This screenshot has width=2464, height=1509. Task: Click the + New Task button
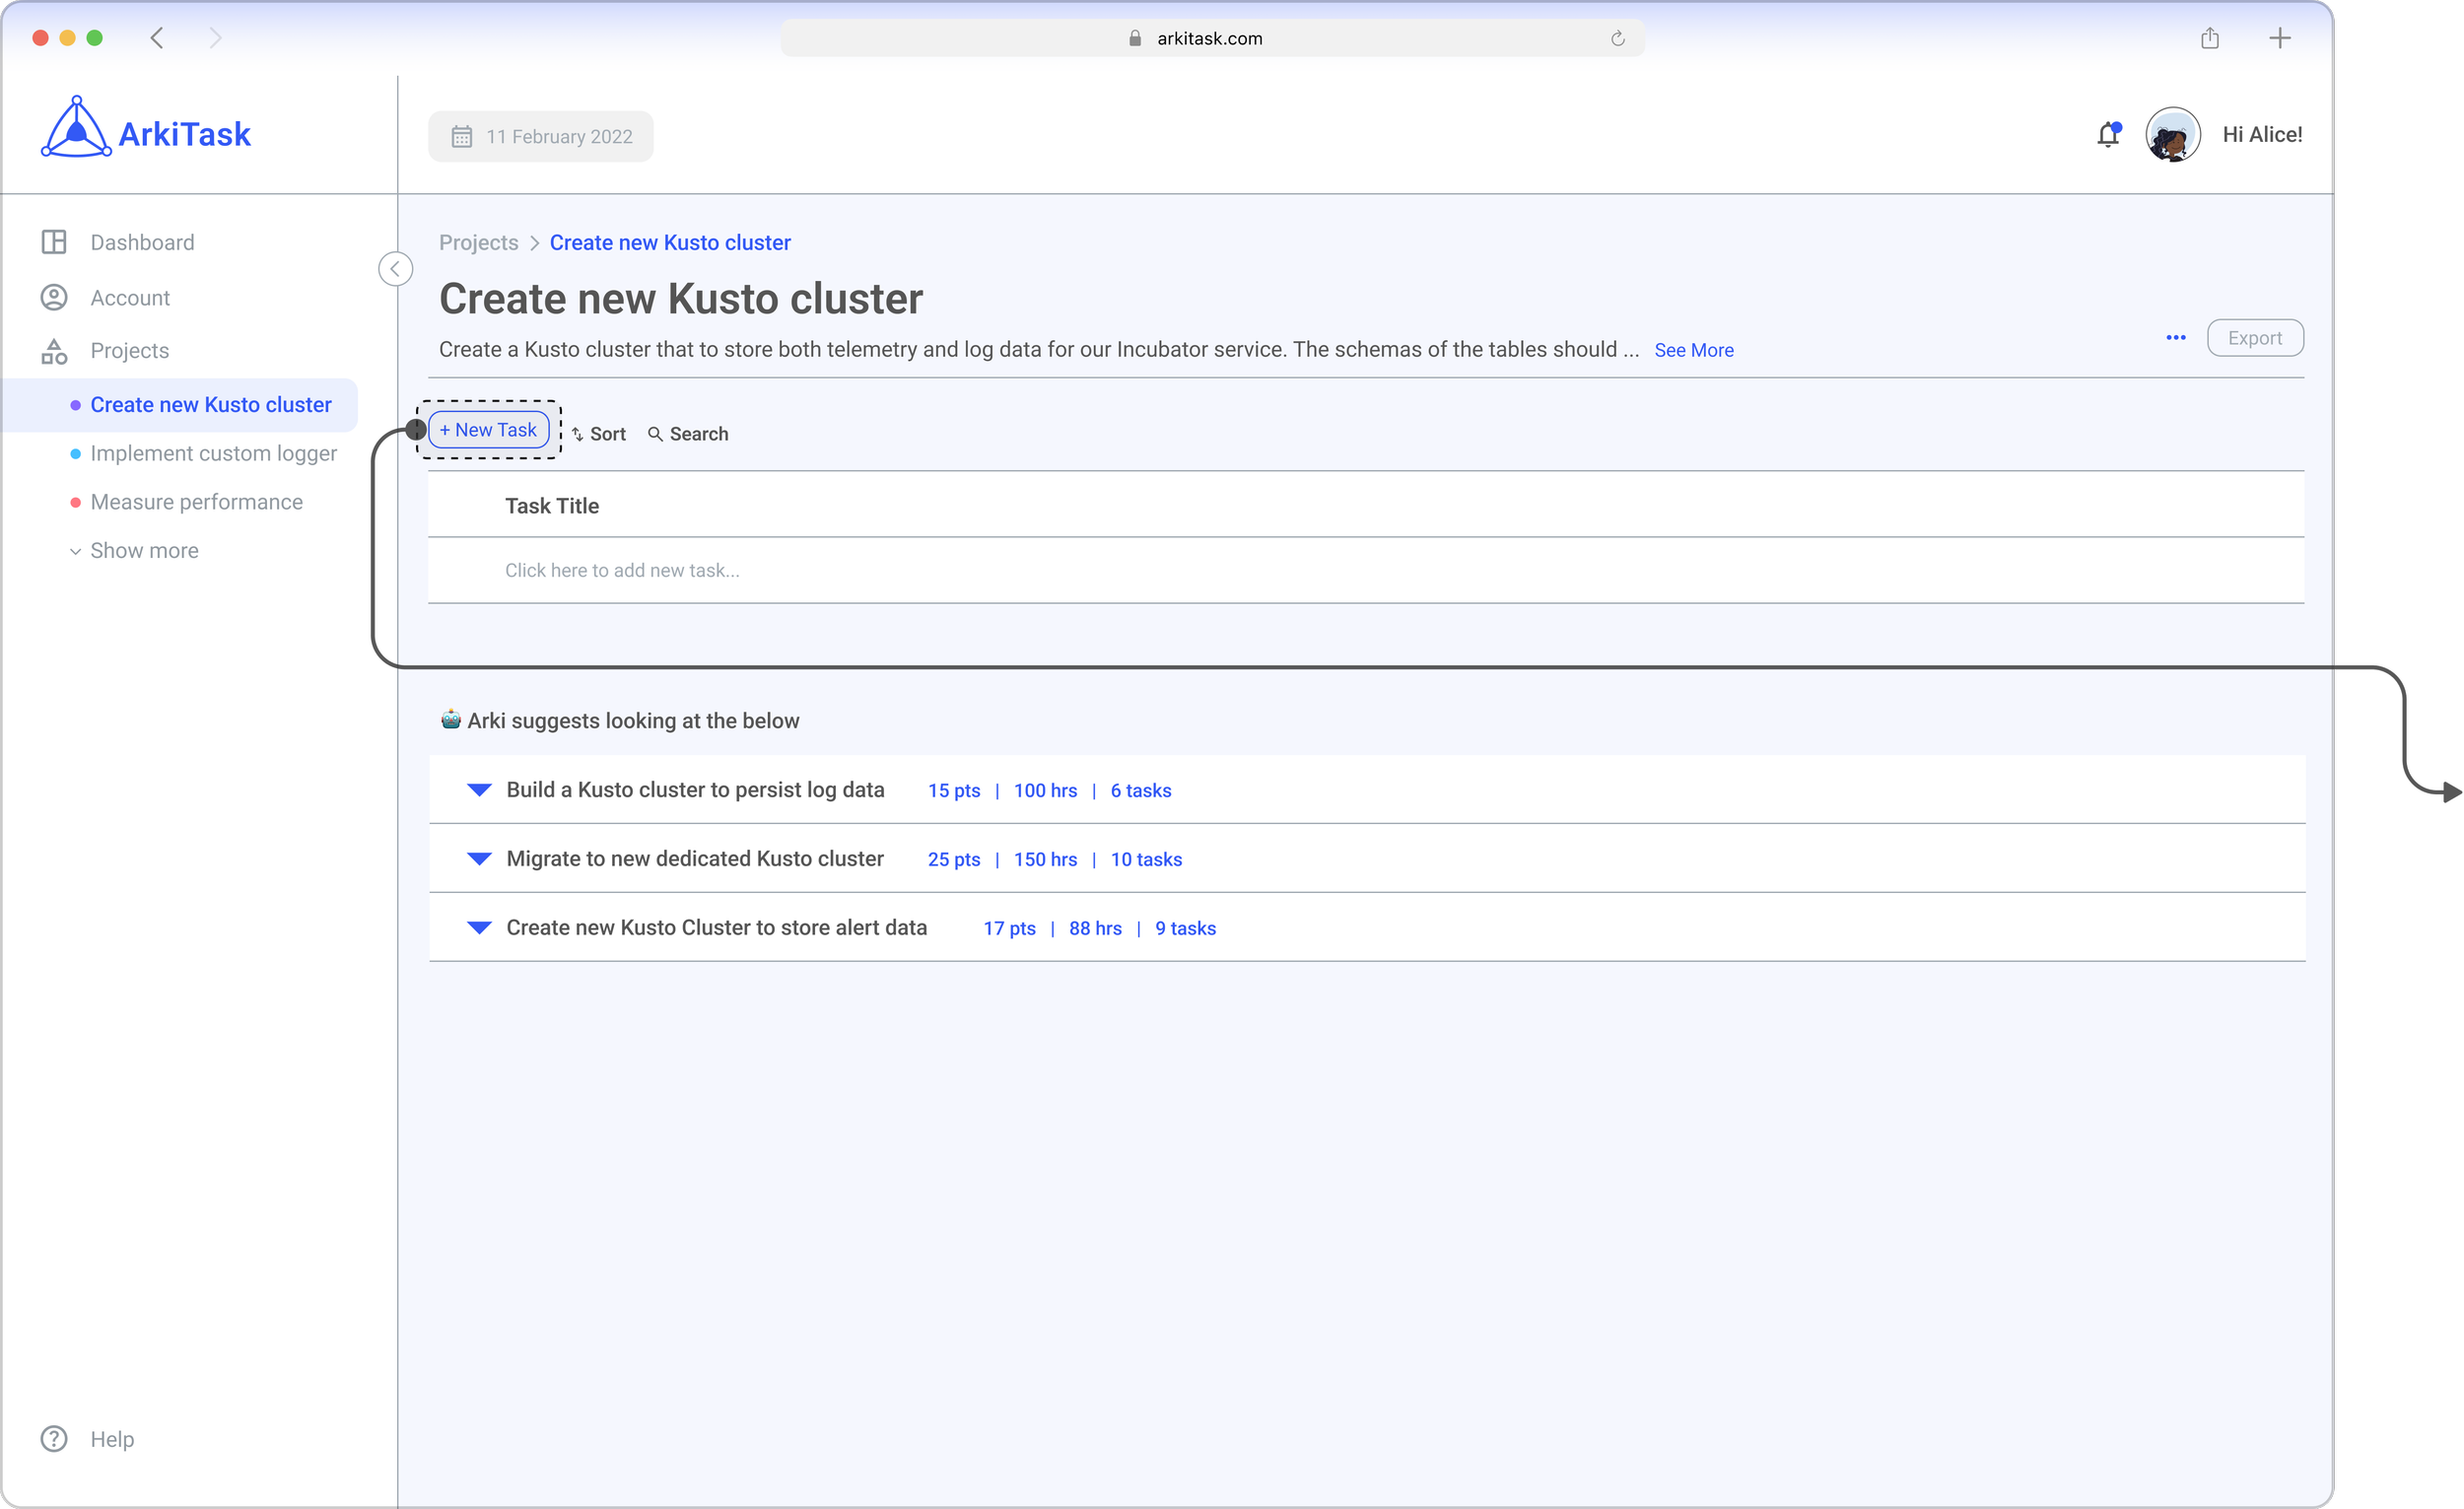pos(488,430)
